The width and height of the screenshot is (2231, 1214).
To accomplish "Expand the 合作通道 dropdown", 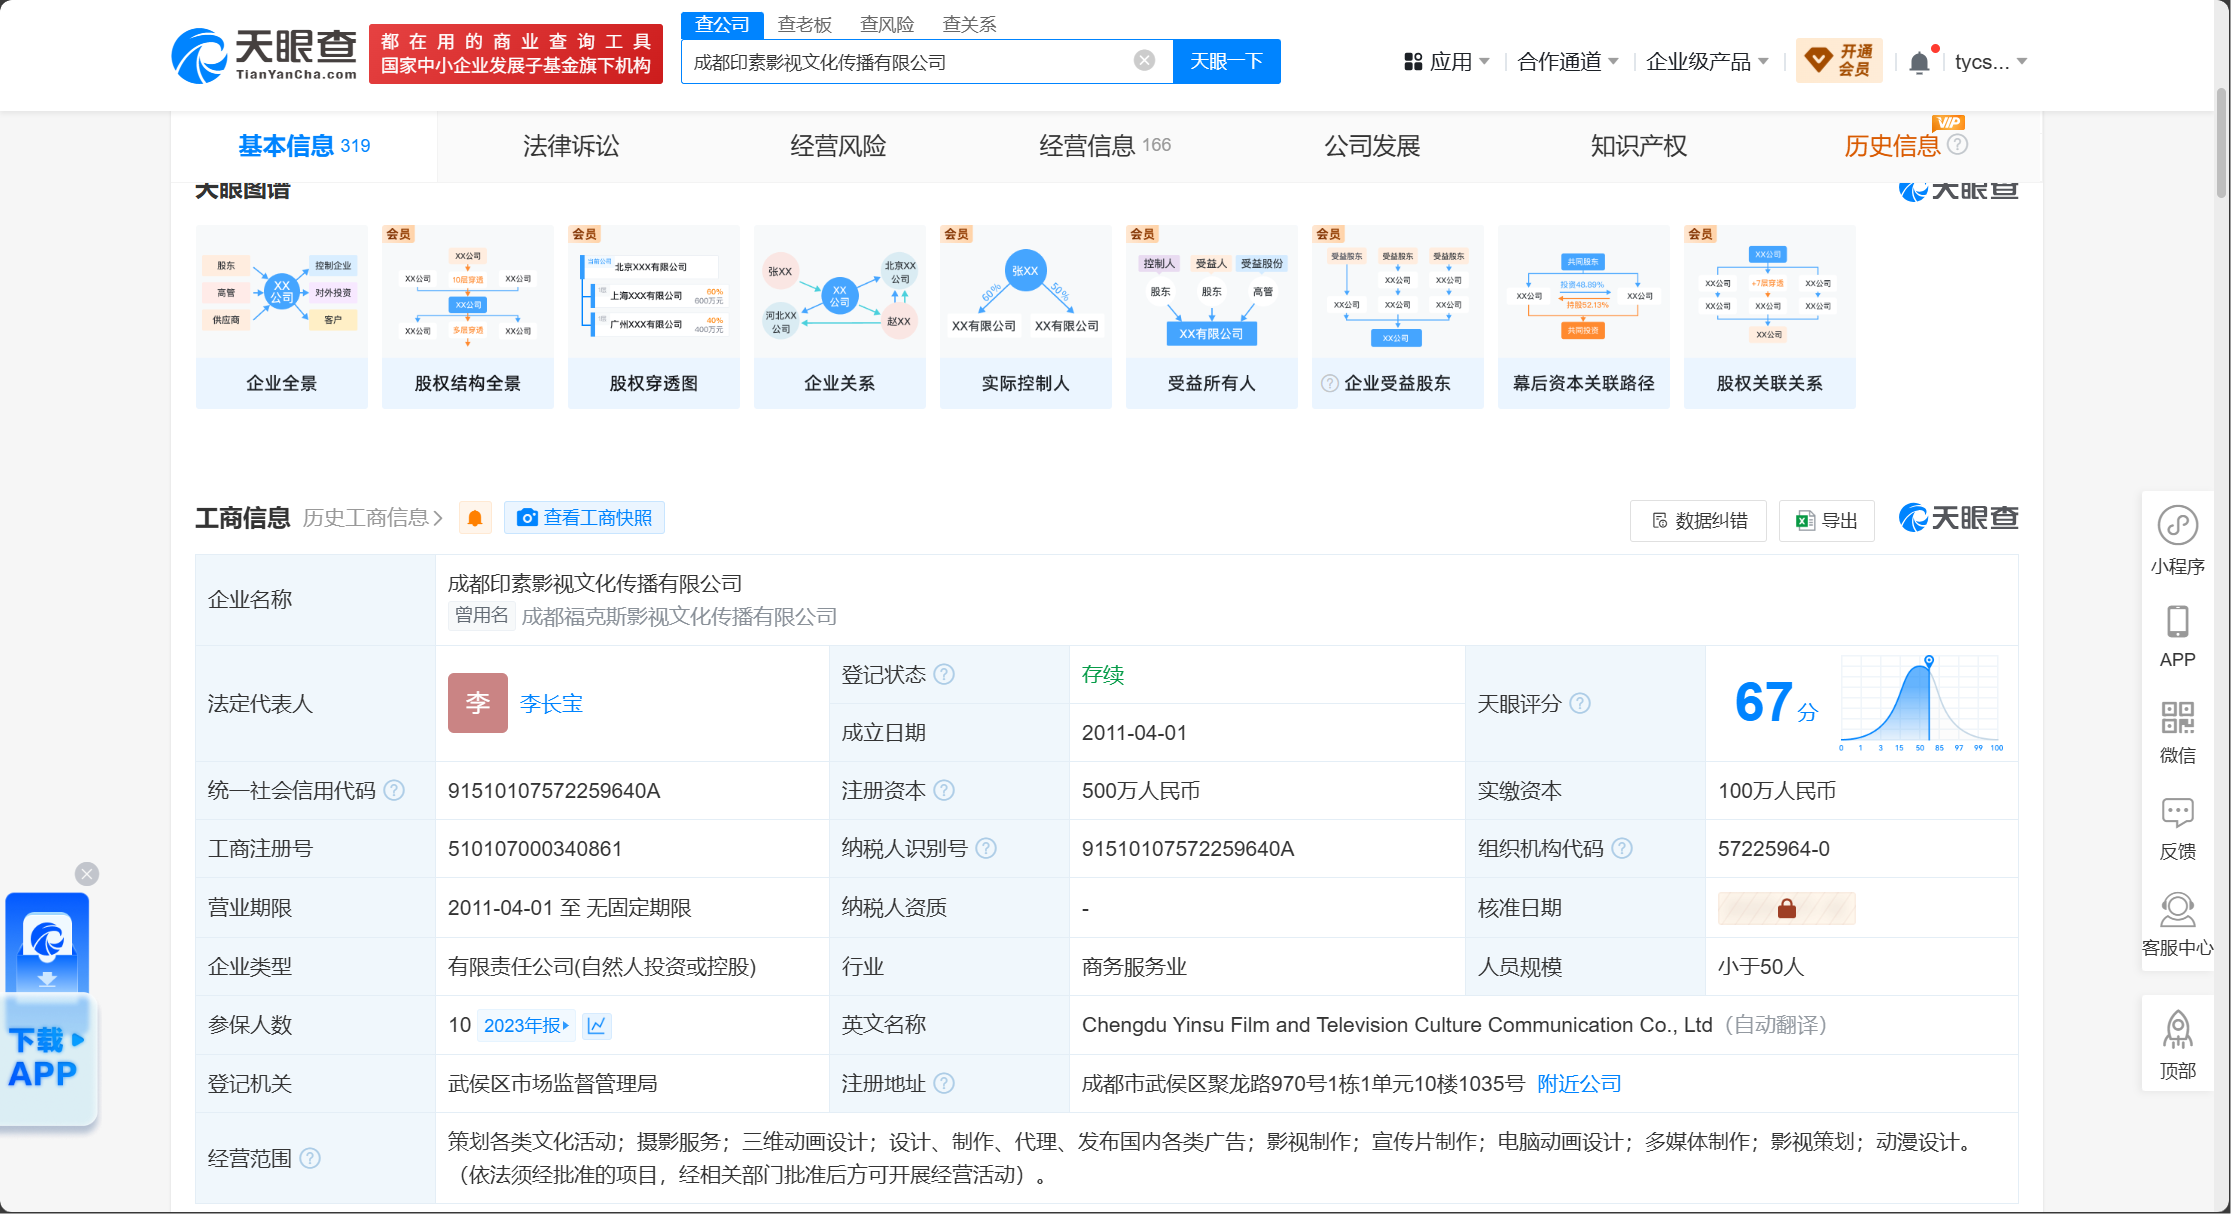I will [1567, 62].
